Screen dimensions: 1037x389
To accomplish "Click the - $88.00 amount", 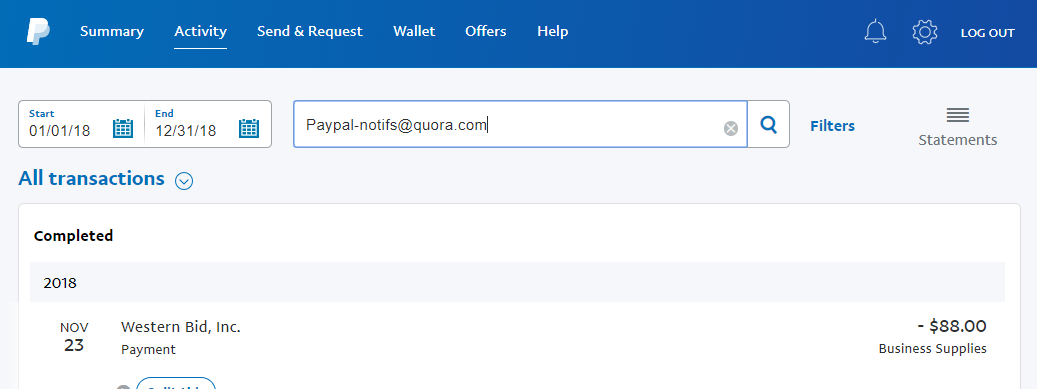I will tap(952, 326).
